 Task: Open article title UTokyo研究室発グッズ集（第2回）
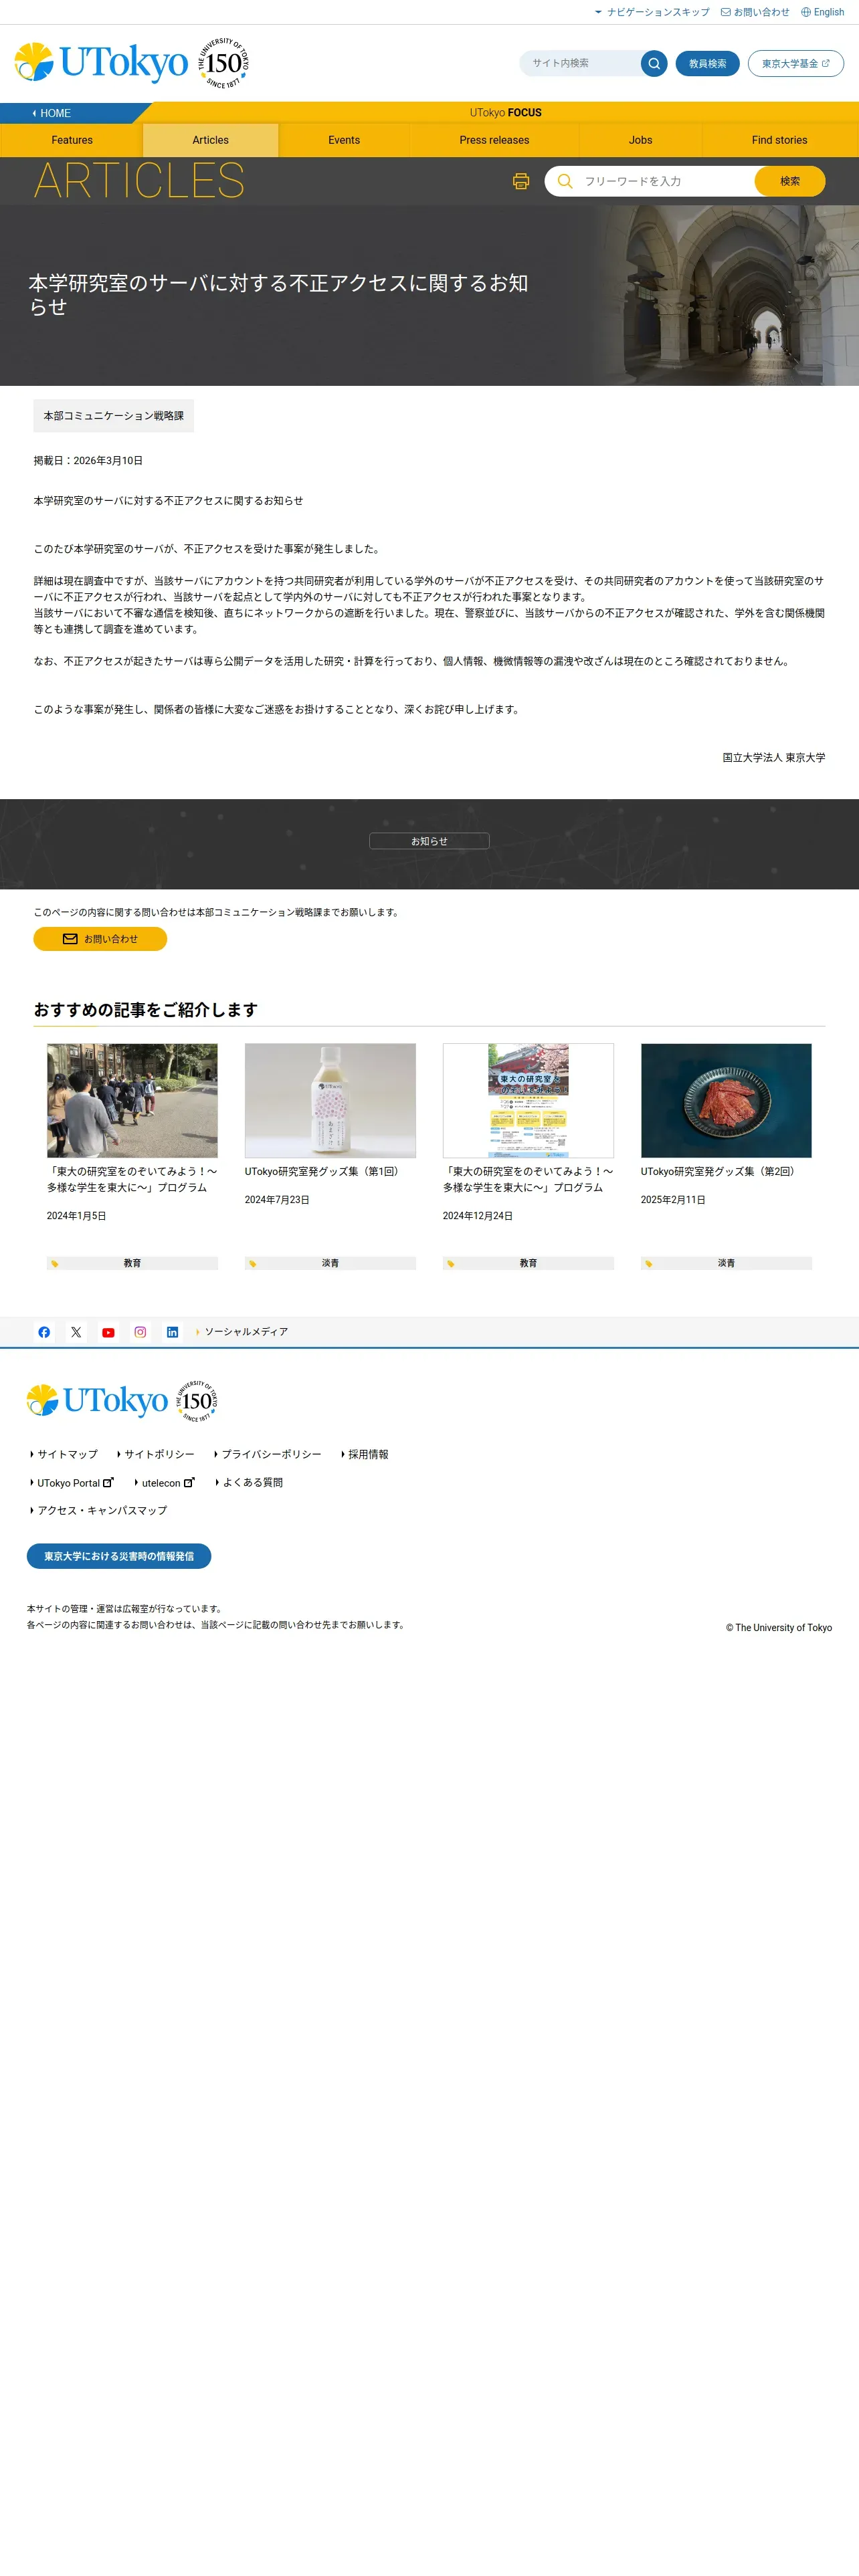click(x=720, y=1171)
